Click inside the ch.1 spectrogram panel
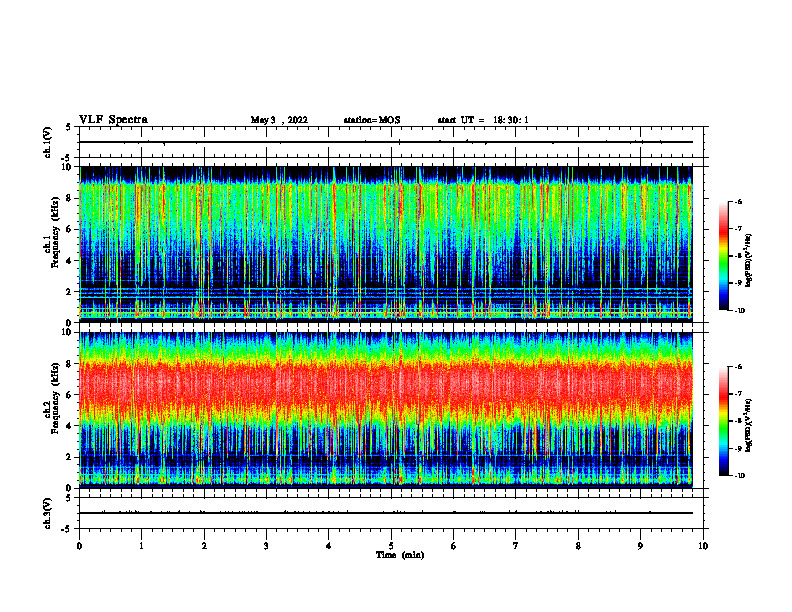This screenshot has width=792, height=612. (x=386, y=244)
